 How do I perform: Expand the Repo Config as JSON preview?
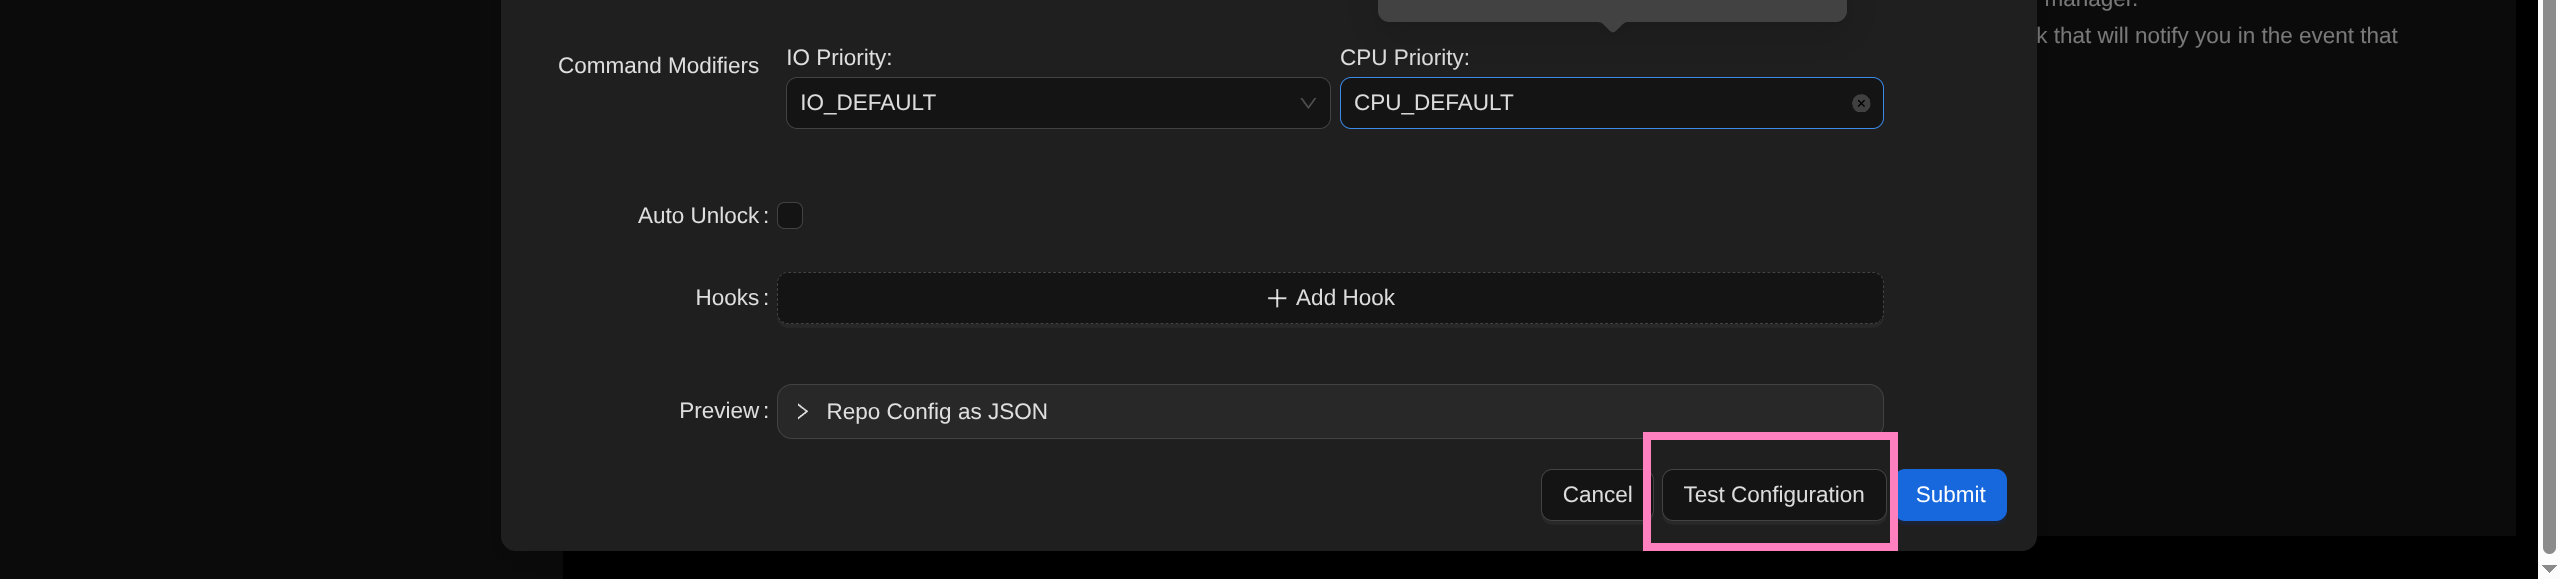937,411
